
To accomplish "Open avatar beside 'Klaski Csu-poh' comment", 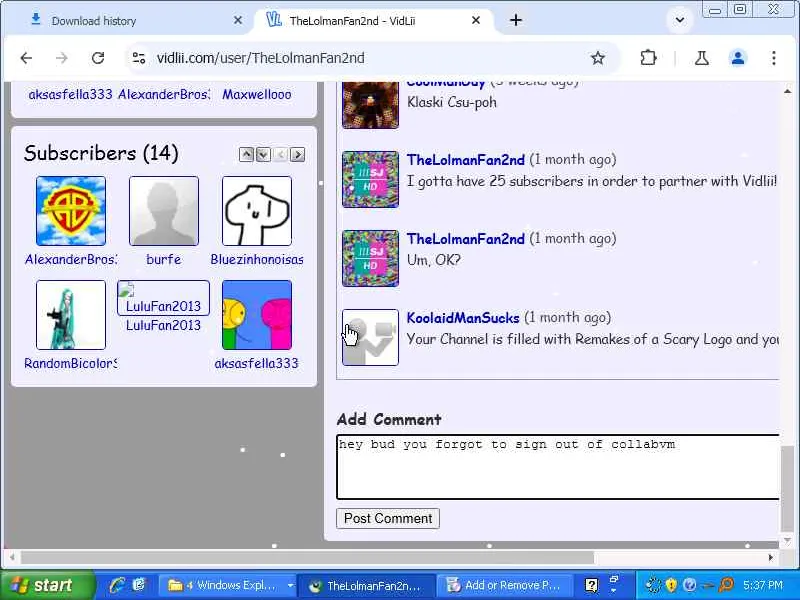I will click(x=370, y=104).
